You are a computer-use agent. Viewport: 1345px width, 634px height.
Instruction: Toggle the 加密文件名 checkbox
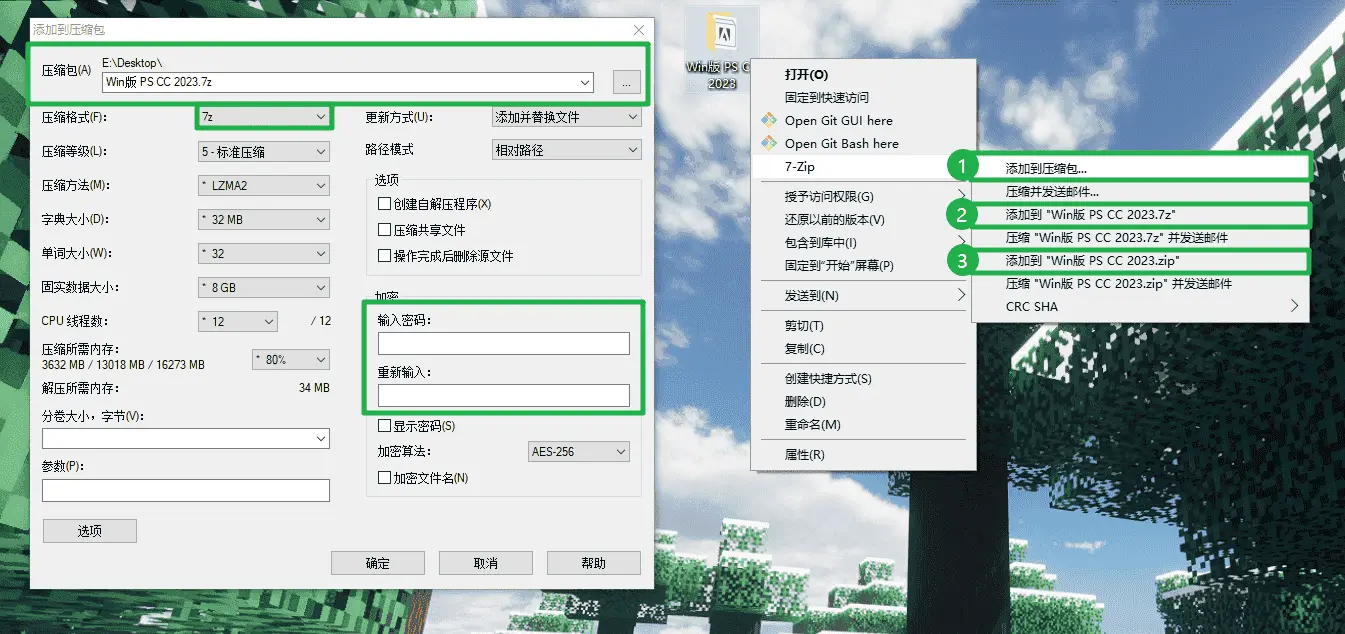pyautogui.click(x=384, y=478)
